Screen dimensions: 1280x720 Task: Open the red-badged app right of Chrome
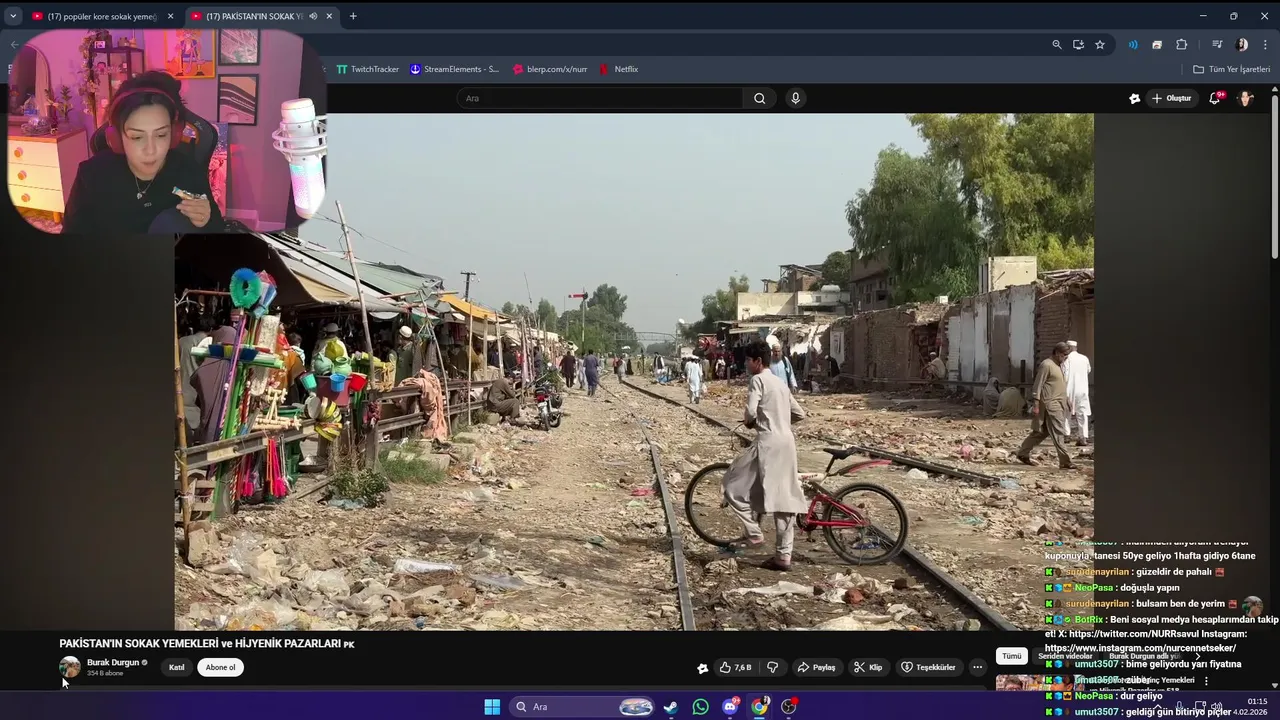pyautogui.click(x=789, y=707)
